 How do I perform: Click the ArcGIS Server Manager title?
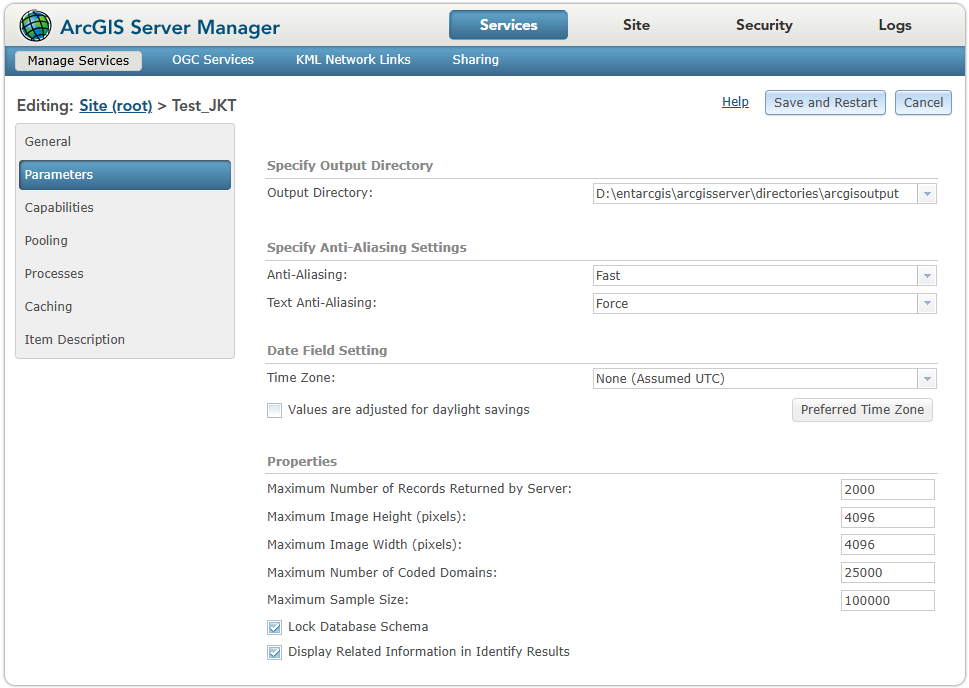click(x=169, y=27)
